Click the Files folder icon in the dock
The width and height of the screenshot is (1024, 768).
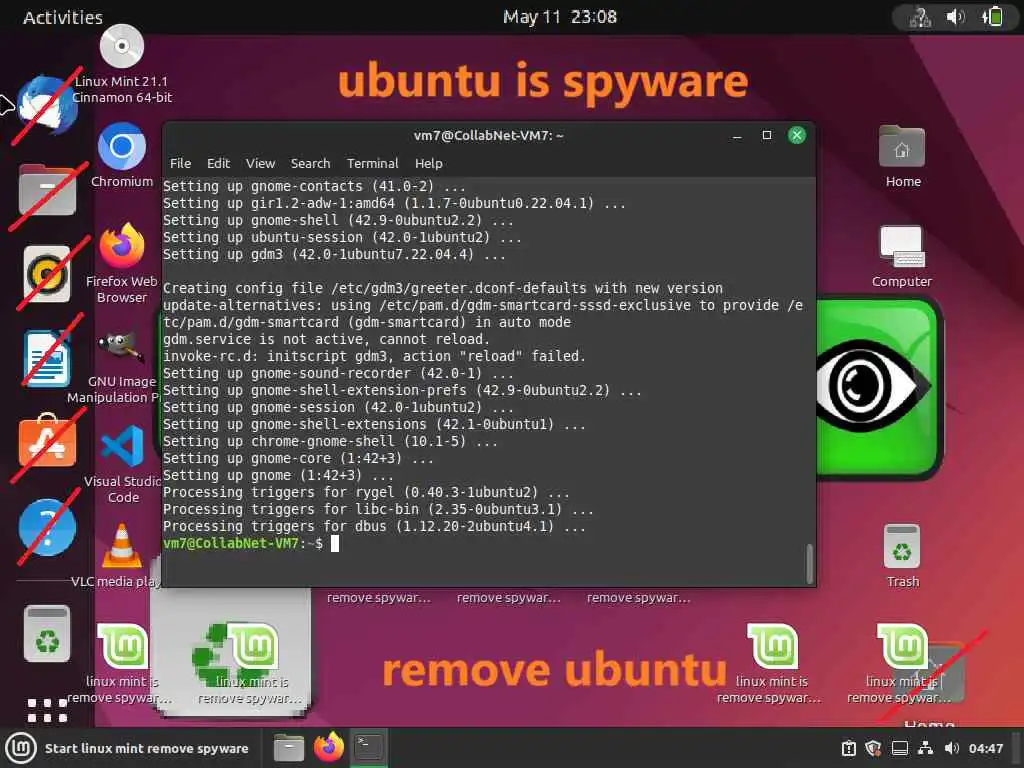[47, 191]
